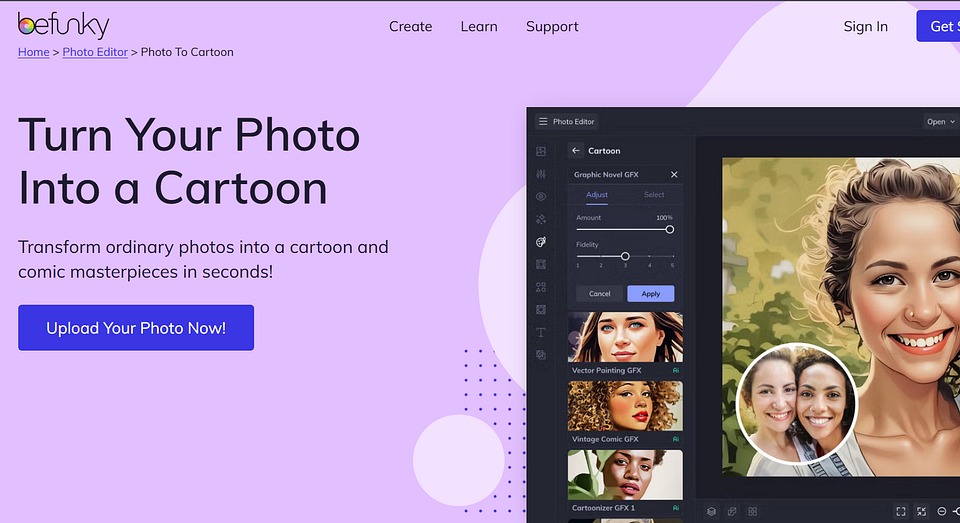Select the Cartoonizer GFX 1 thumbnail
The image size is (960, 523).
coord(625,475)
